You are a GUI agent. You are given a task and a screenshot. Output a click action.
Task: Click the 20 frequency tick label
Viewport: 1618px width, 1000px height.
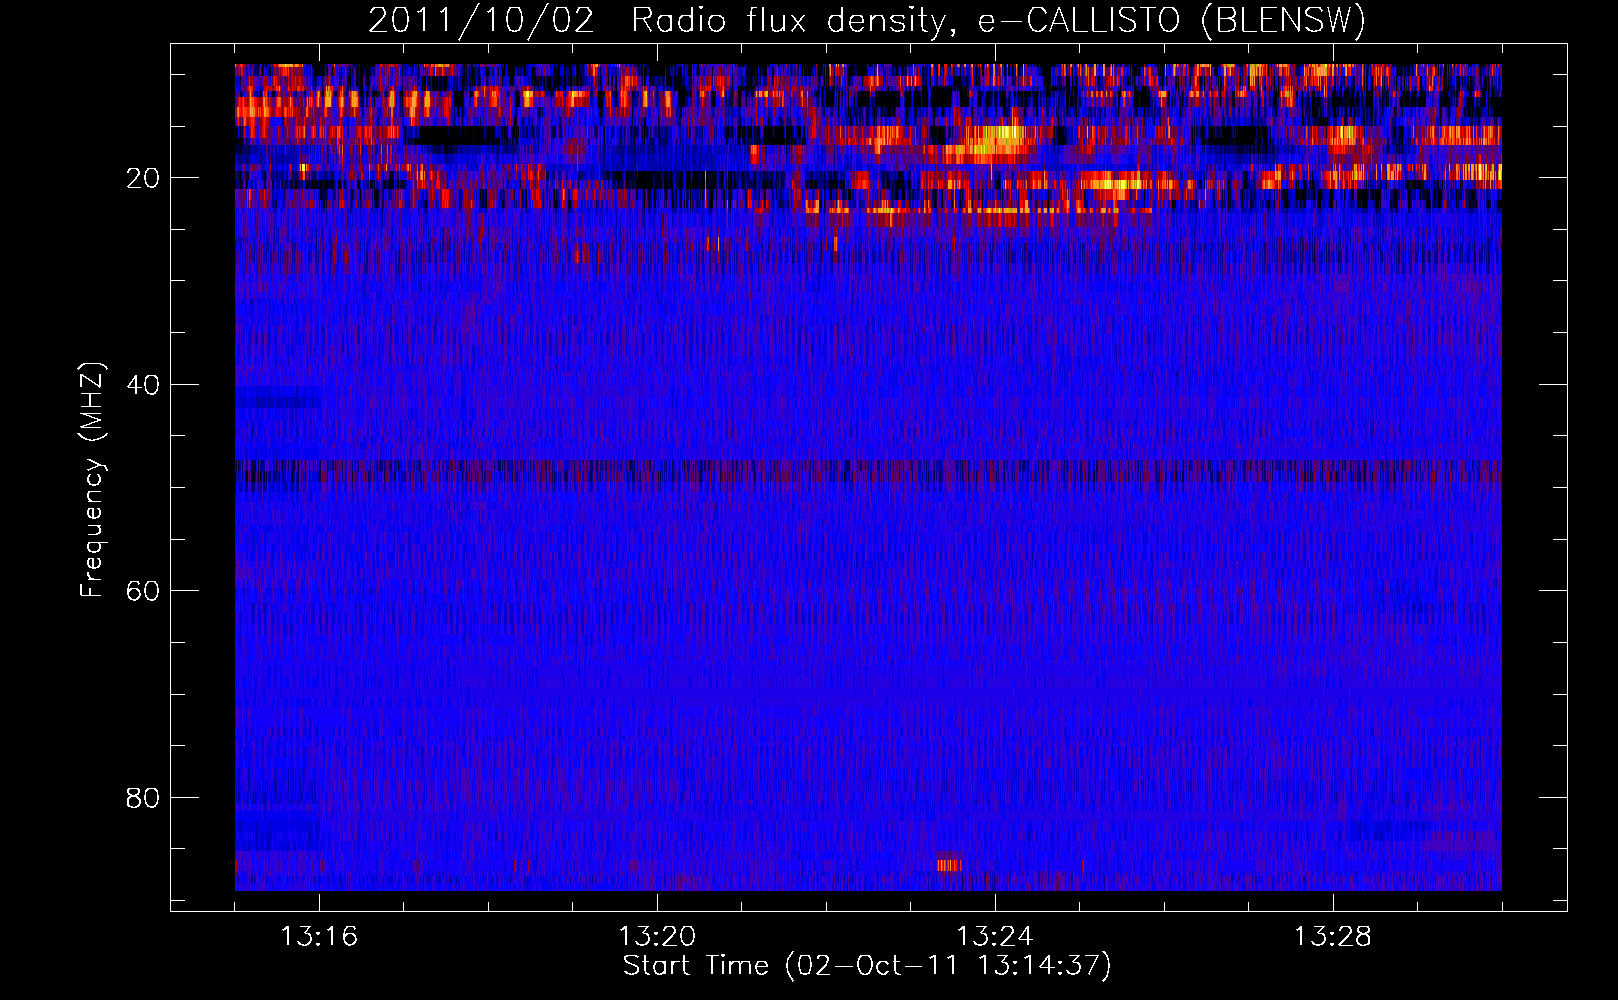[143, 178]
